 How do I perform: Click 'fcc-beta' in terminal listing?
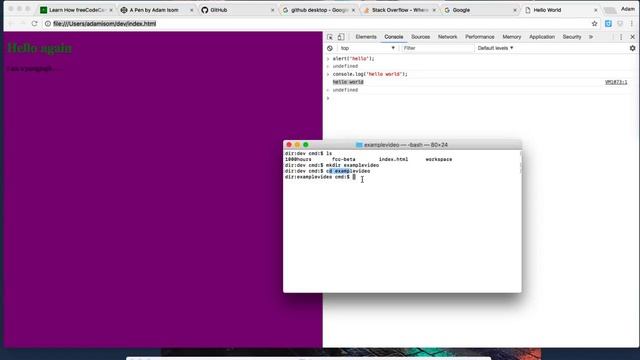[x=344, y=159]
